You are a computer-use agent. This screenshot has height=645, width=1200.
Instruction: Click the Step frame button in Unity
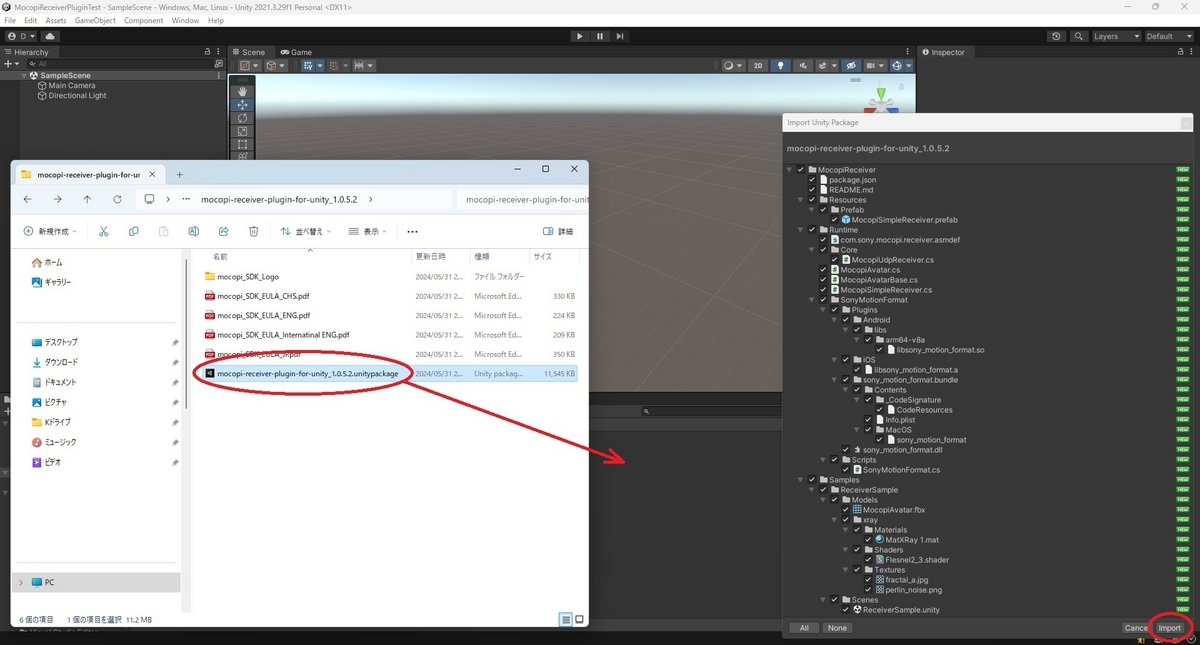[x=620, y=36]
